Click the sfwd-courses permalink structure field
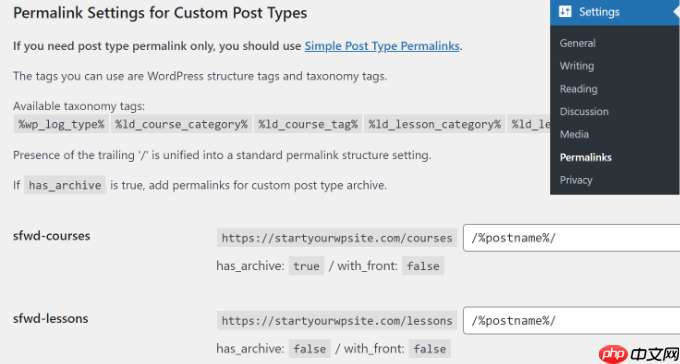This screenshot has height=364, width=680. click(572, 238)
